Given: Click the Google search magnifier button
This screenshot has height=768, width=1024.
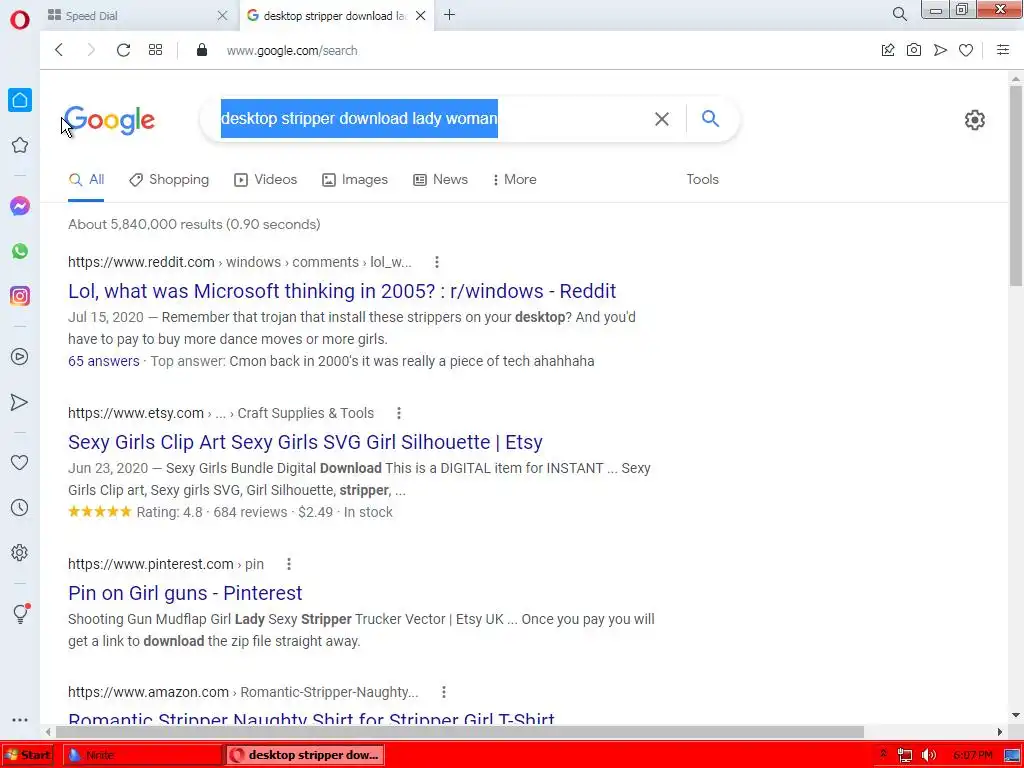Looking at the screenshot, I should 710,118.
